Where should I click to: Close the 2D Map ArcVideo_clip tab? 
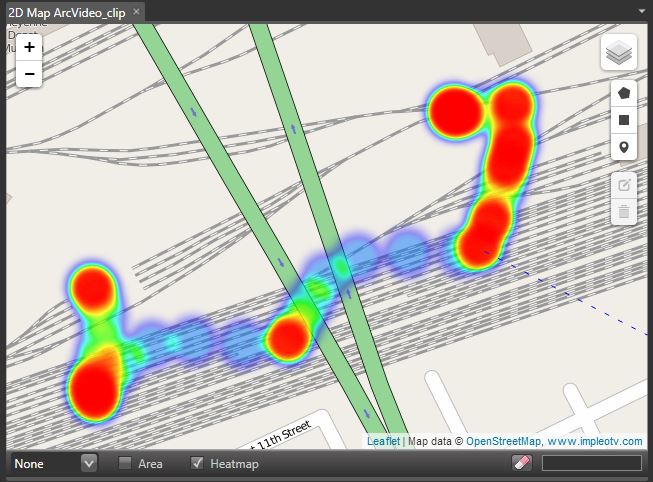pyautogui.click(x=137, y=10)
